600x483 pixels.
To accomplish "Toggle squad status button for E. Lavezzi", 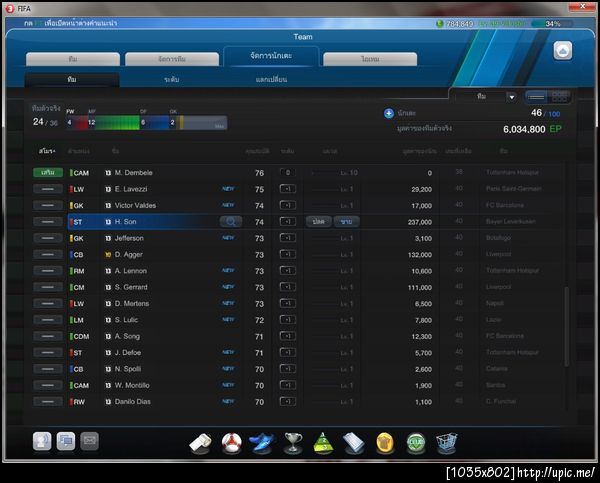I will (x=48, y=189).
